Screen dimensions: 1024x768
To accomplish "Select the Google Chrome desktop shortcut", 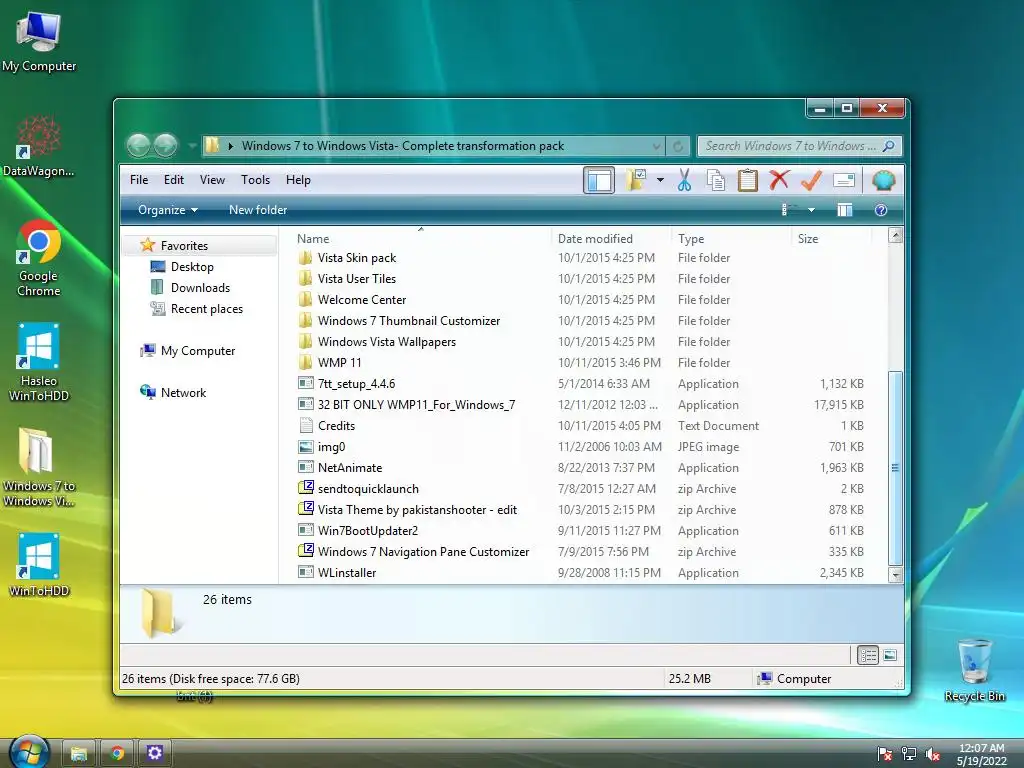I will [39, 258].
